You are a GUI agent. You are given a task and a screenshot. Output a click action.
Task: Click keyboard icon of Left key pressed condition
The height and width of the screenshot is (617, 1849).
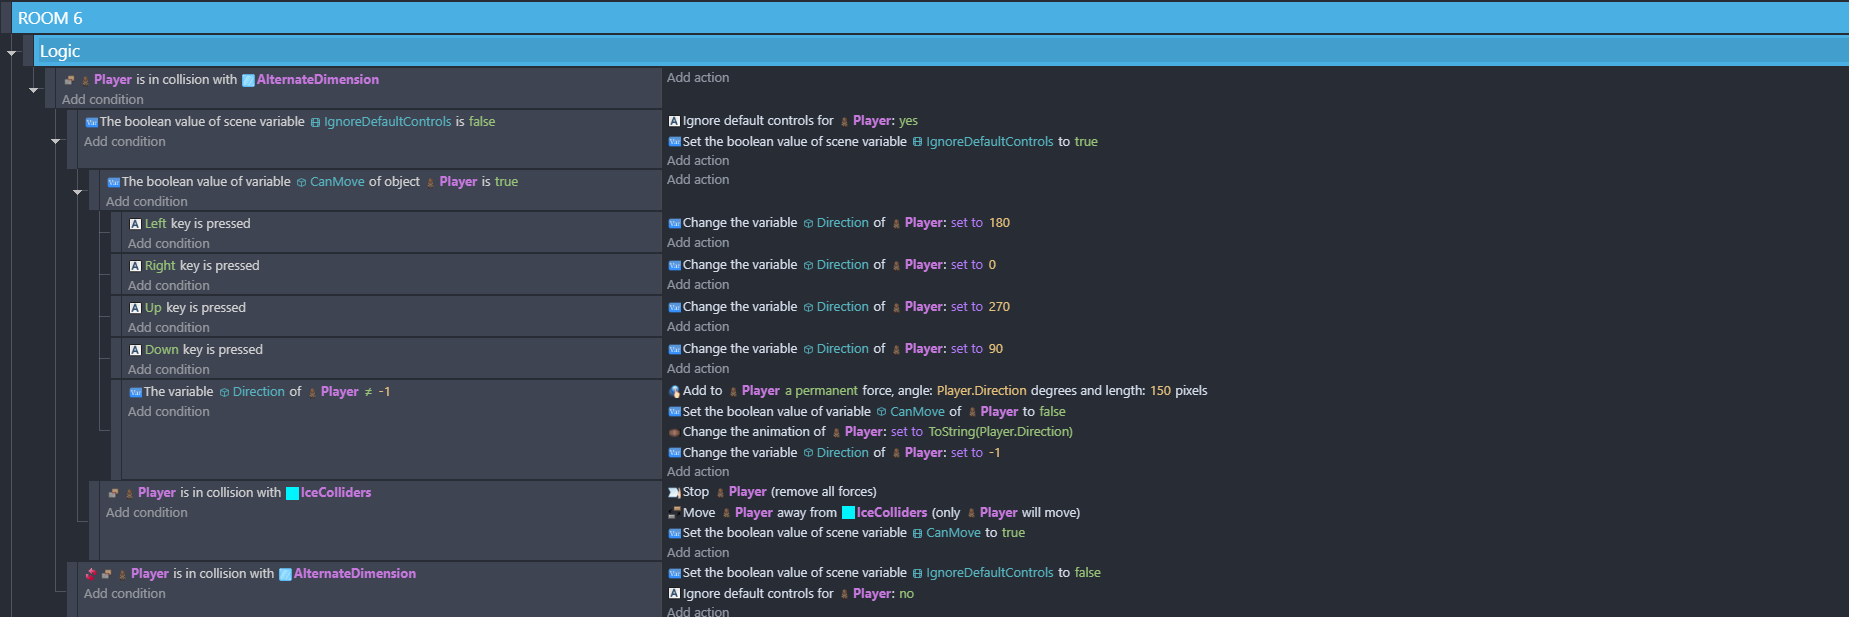135,224
